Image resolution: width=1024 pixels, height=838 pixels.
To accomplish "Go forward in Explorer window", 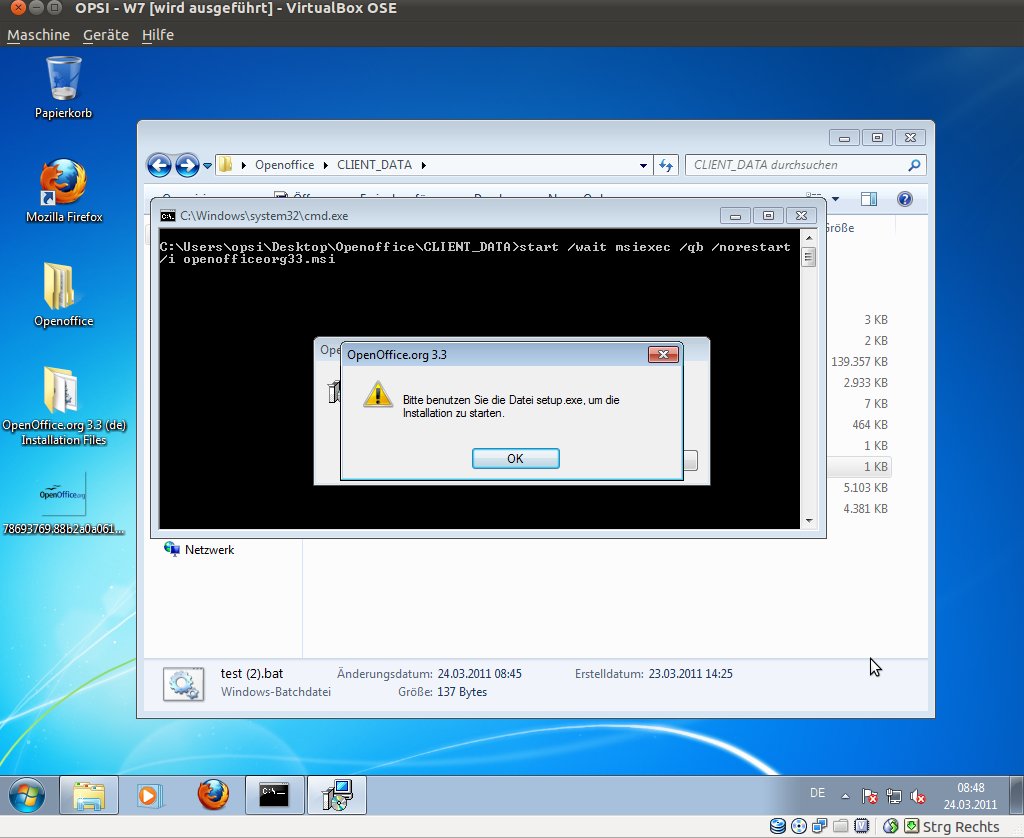I will (187, 165).
